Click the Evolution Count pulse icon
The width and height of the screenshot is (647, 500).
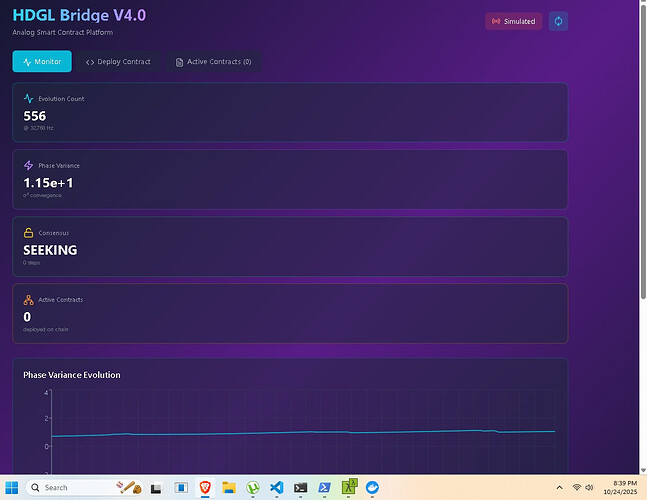[x=29, y=99]
